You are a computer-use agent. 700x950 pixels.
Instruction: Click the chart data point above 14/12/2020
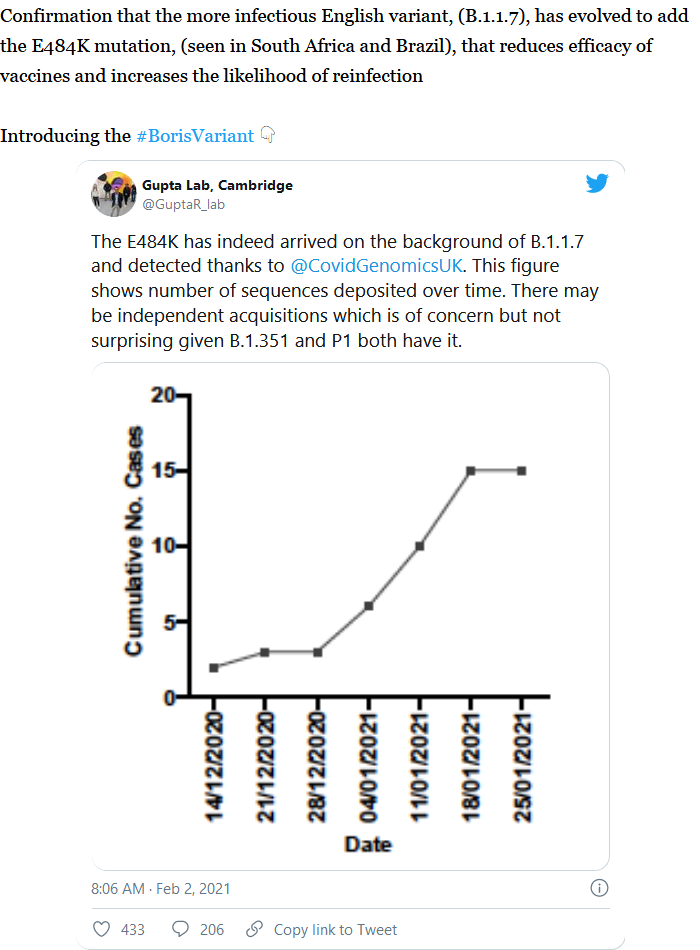click(214, 667)
